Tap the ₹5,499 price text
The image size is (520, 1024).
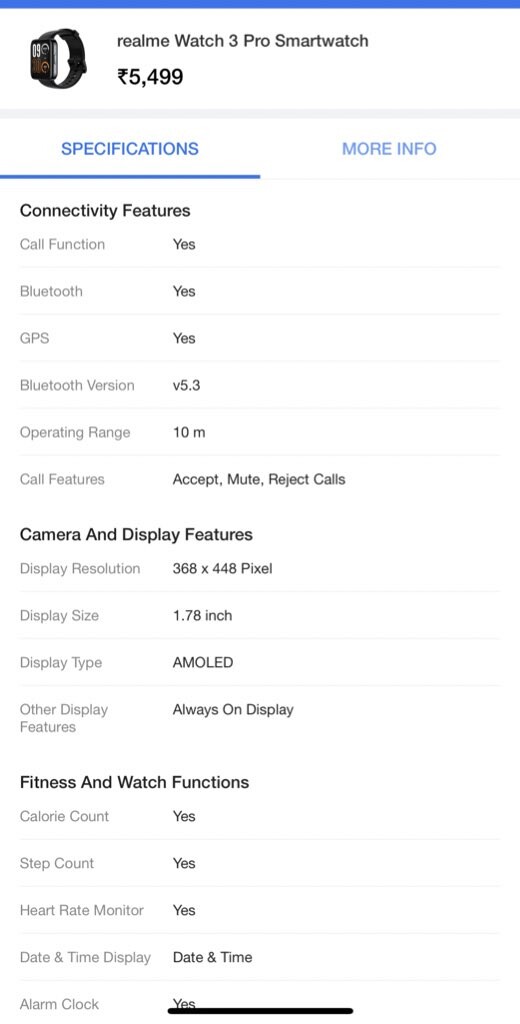[150, 78]
